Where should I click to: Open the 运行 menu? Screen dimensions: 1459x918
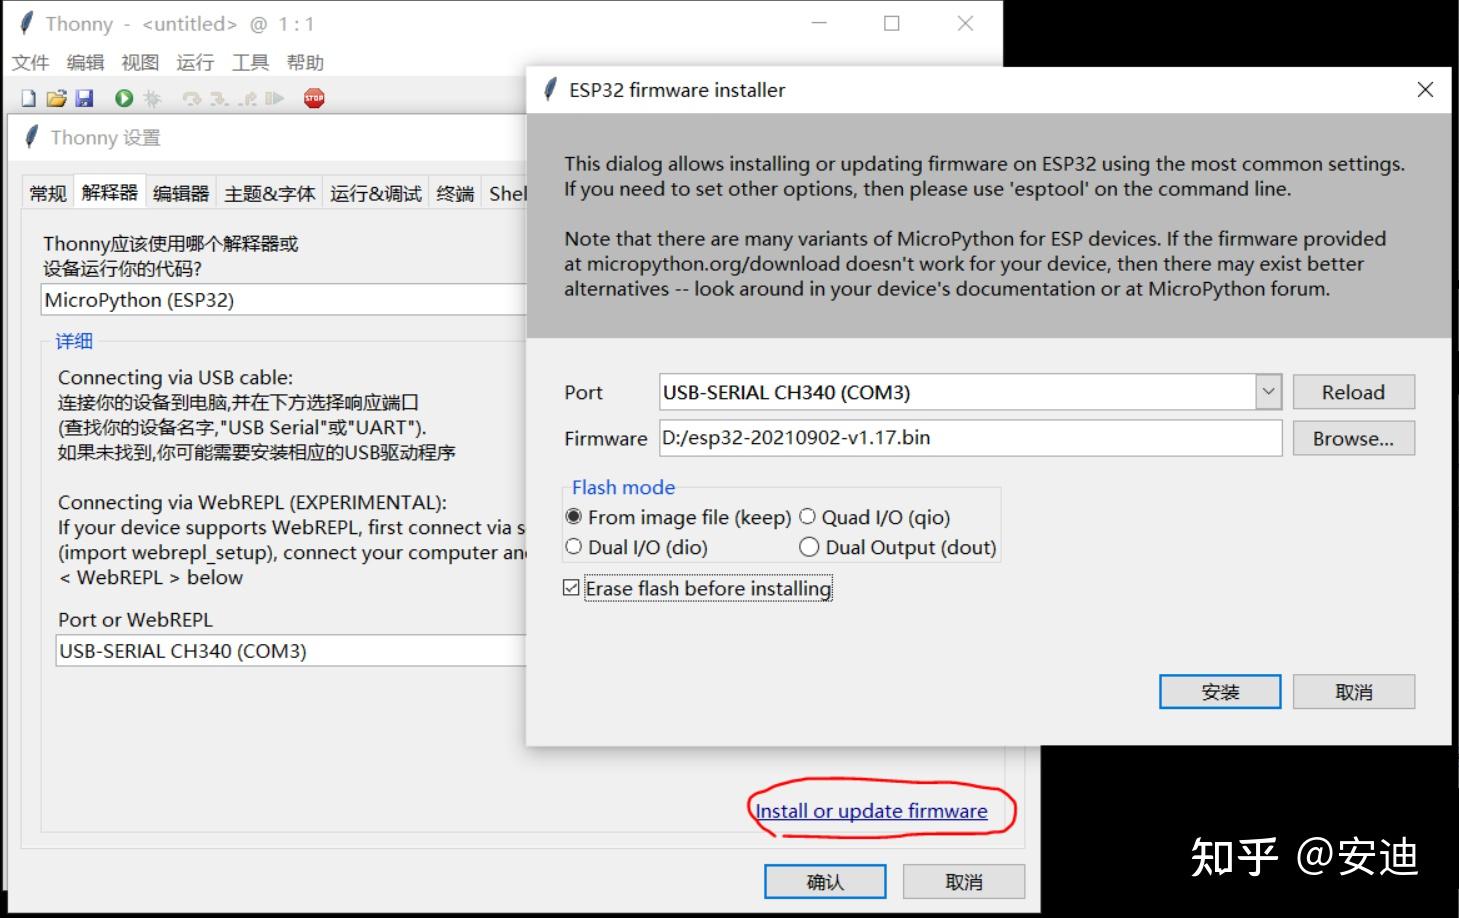coord(195,62)
